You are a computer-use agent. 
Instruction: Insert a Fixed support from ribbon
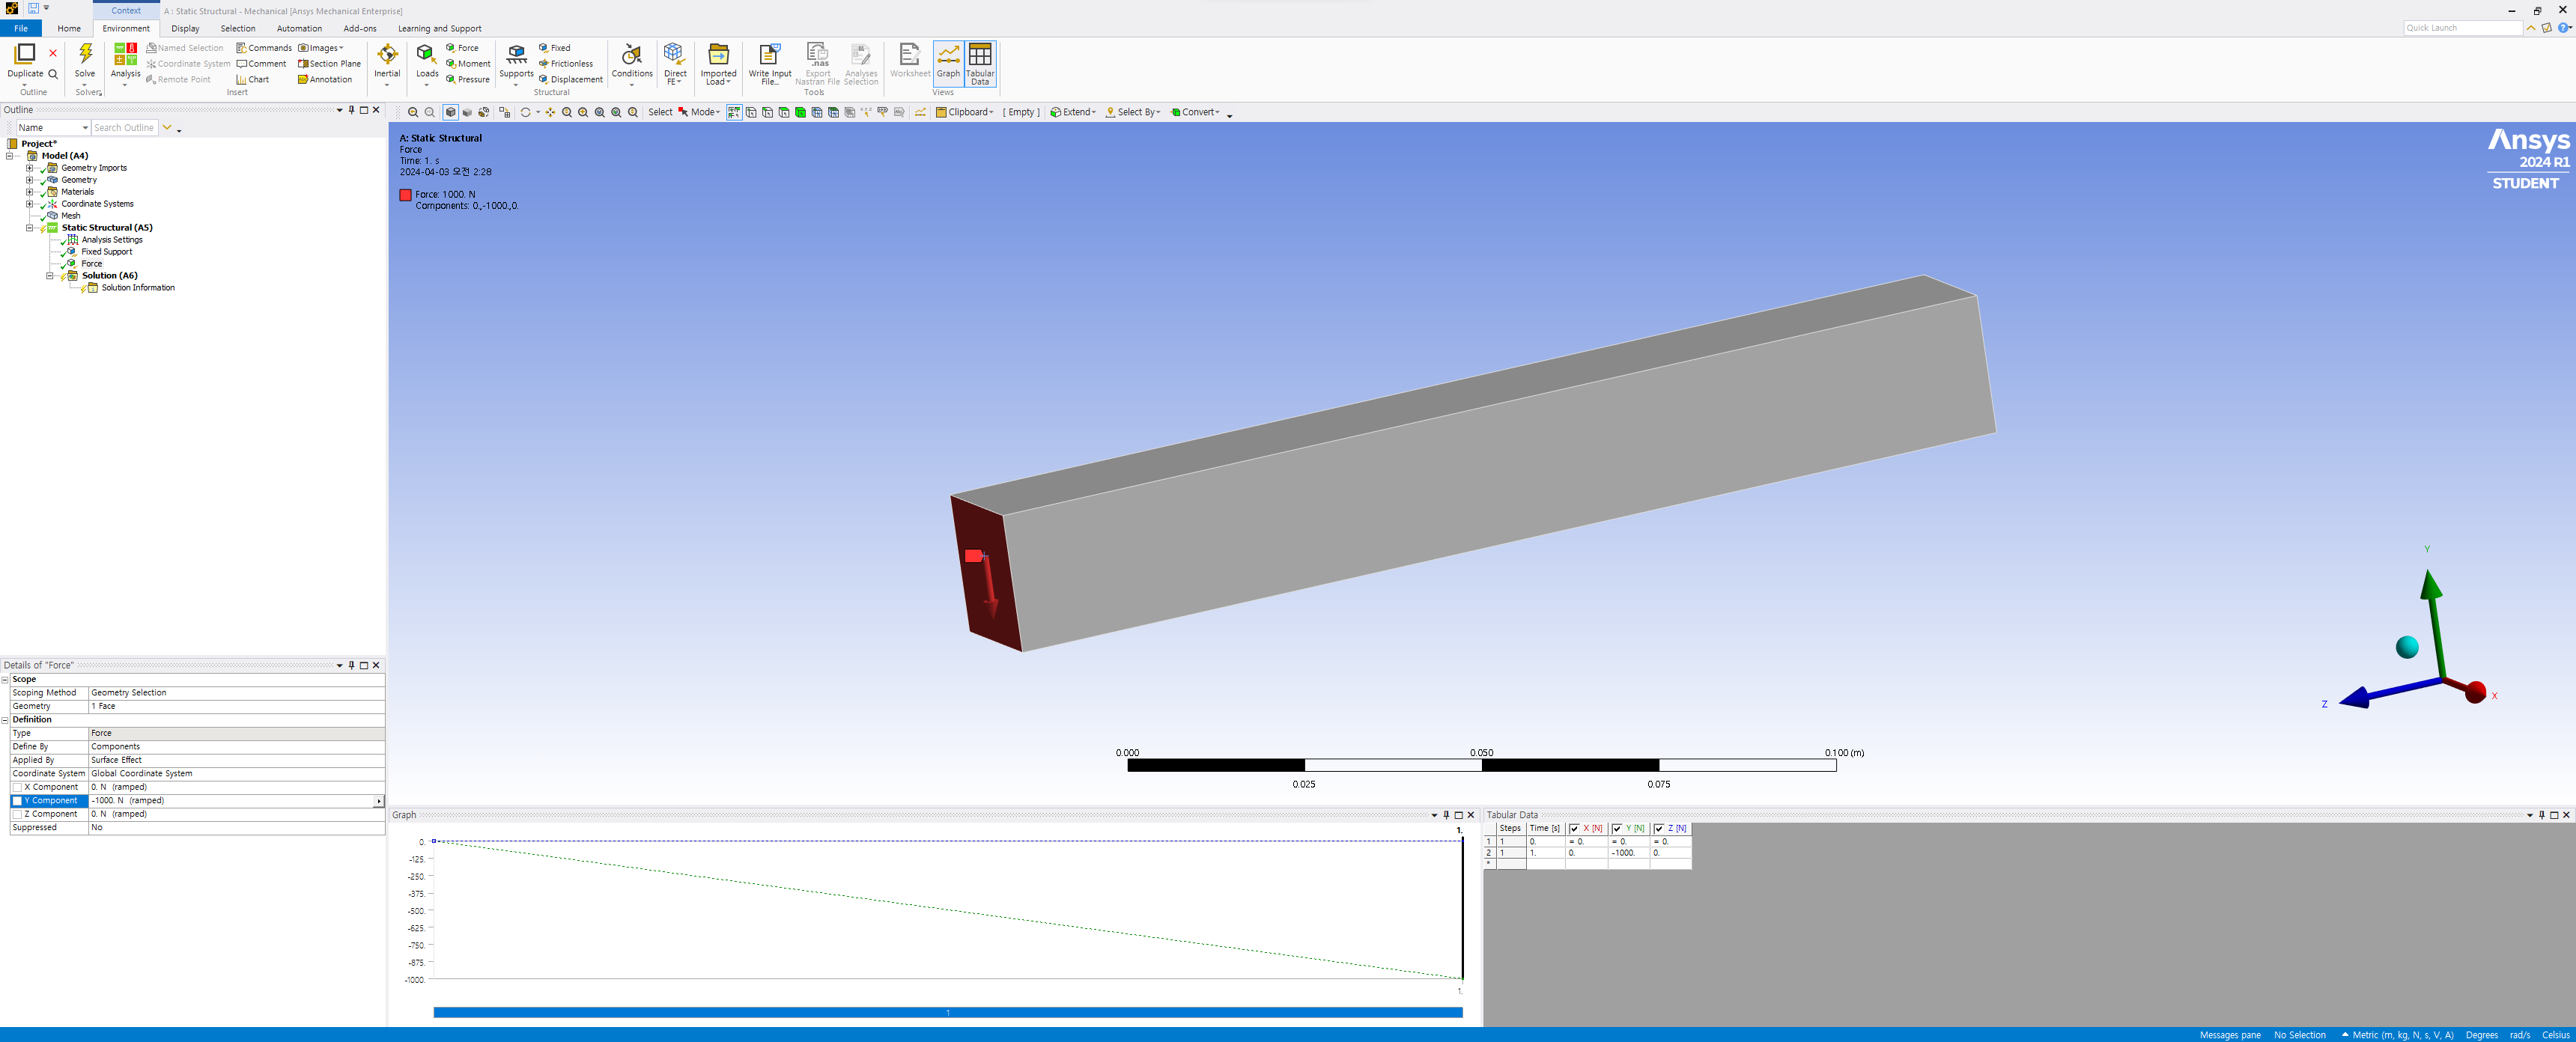click(555, 48)
